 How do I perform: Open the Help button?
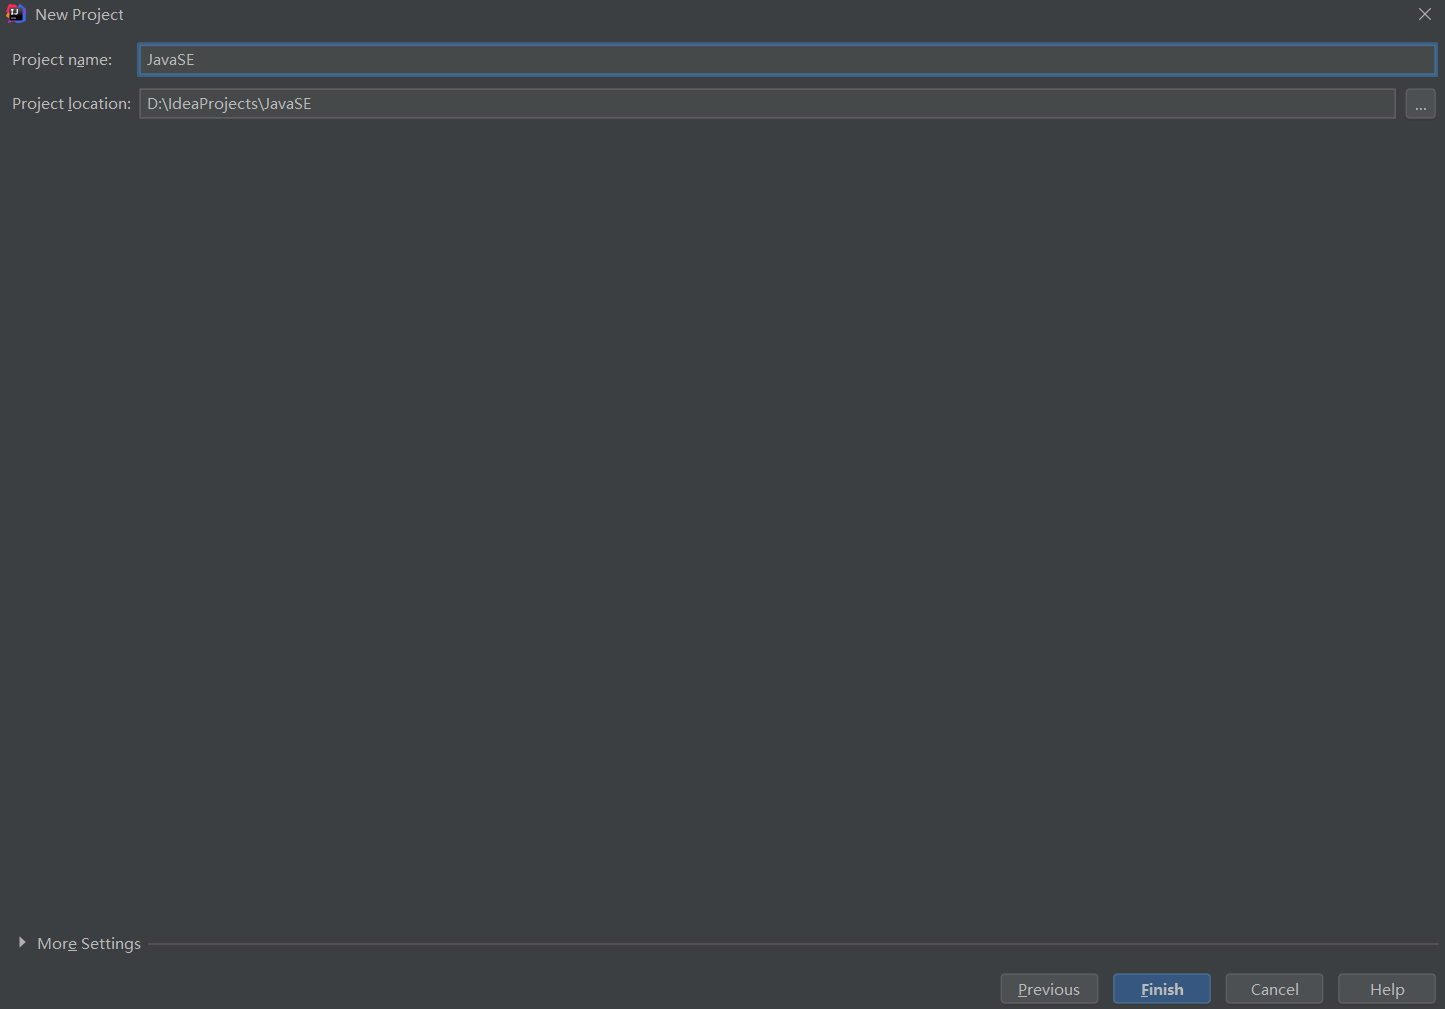pos(1387,989)
